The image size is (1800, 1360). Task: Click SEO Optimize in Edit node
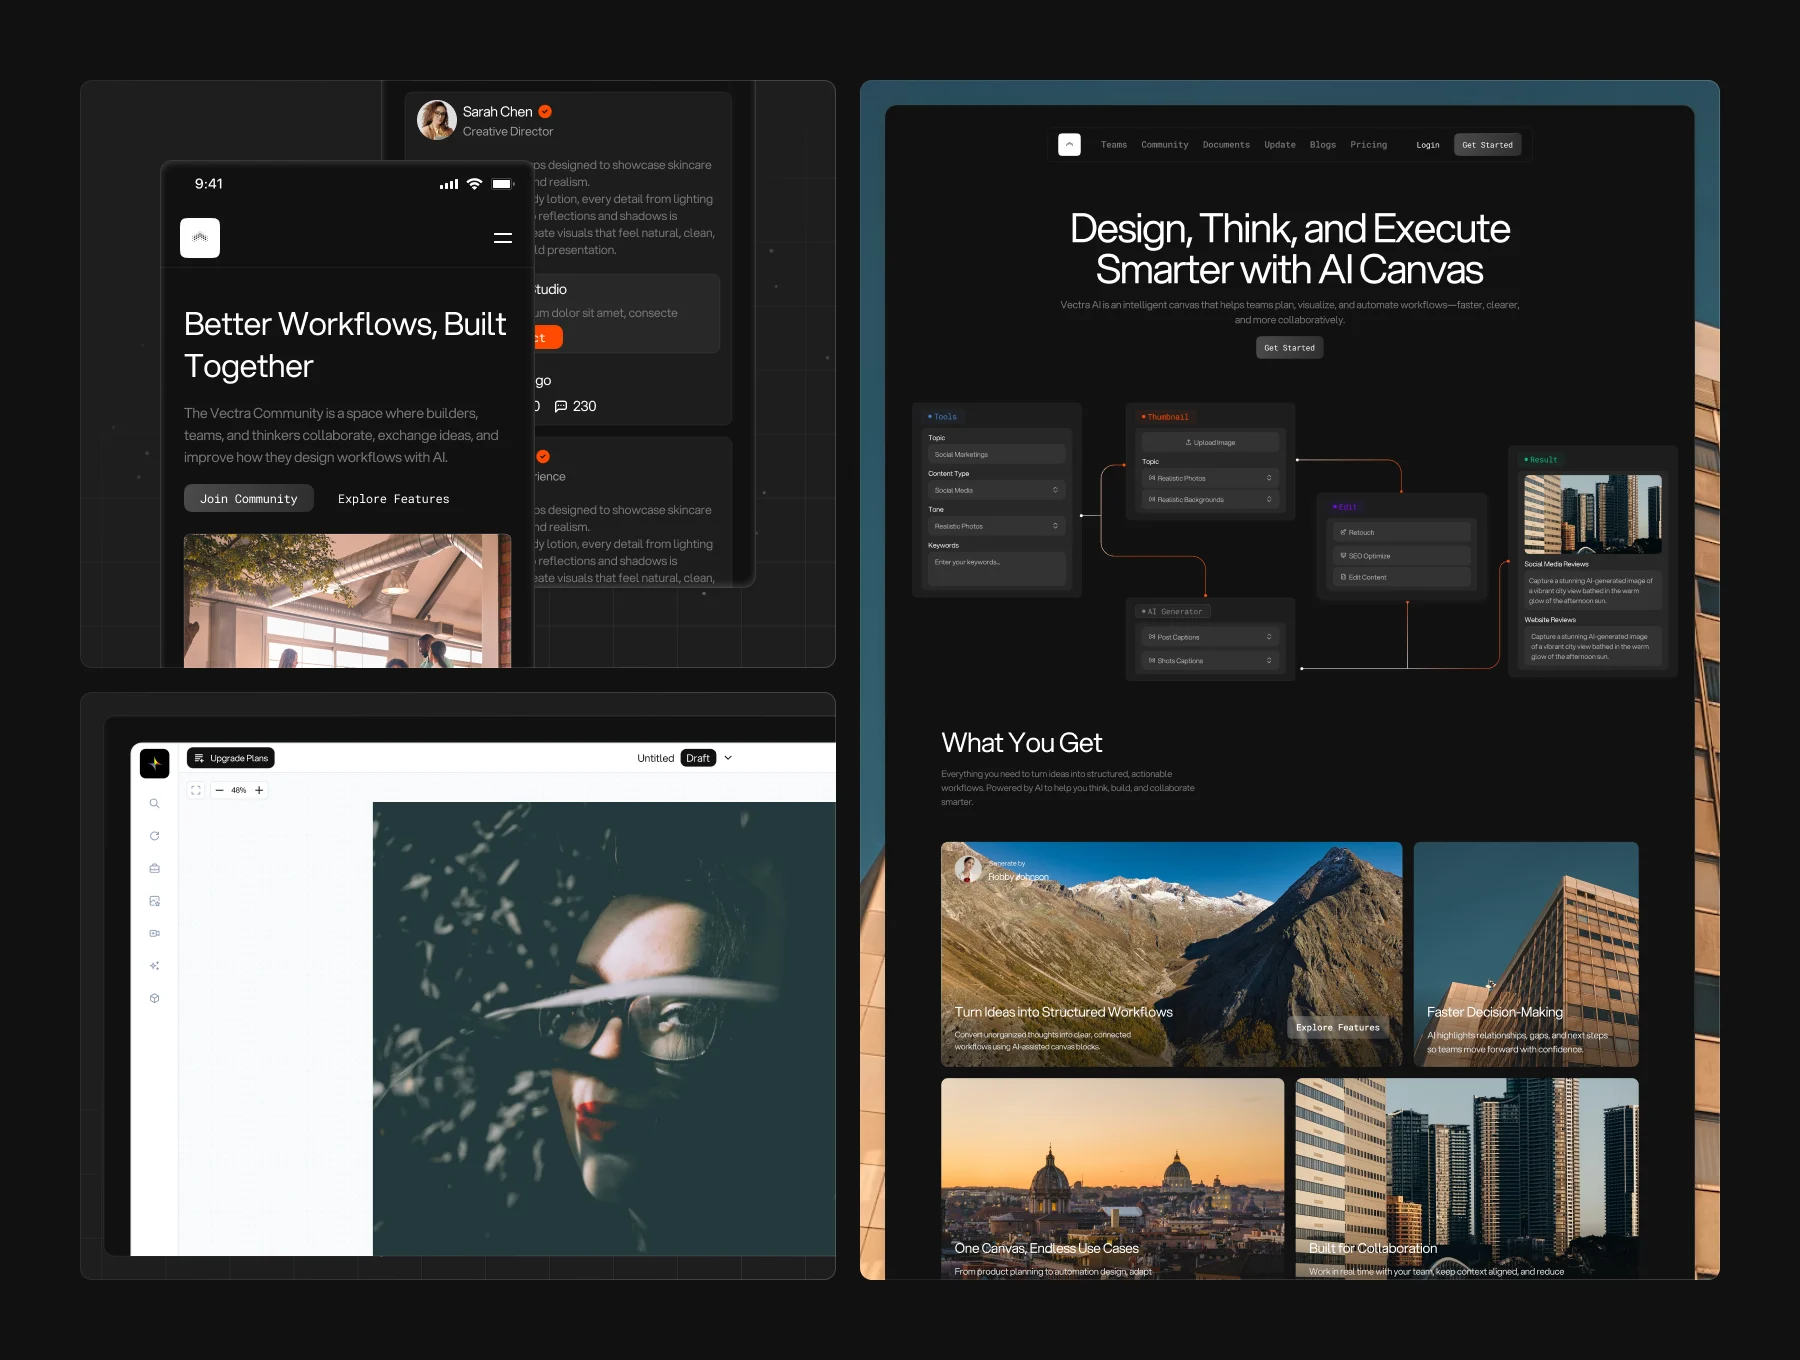coord(1401,555)
